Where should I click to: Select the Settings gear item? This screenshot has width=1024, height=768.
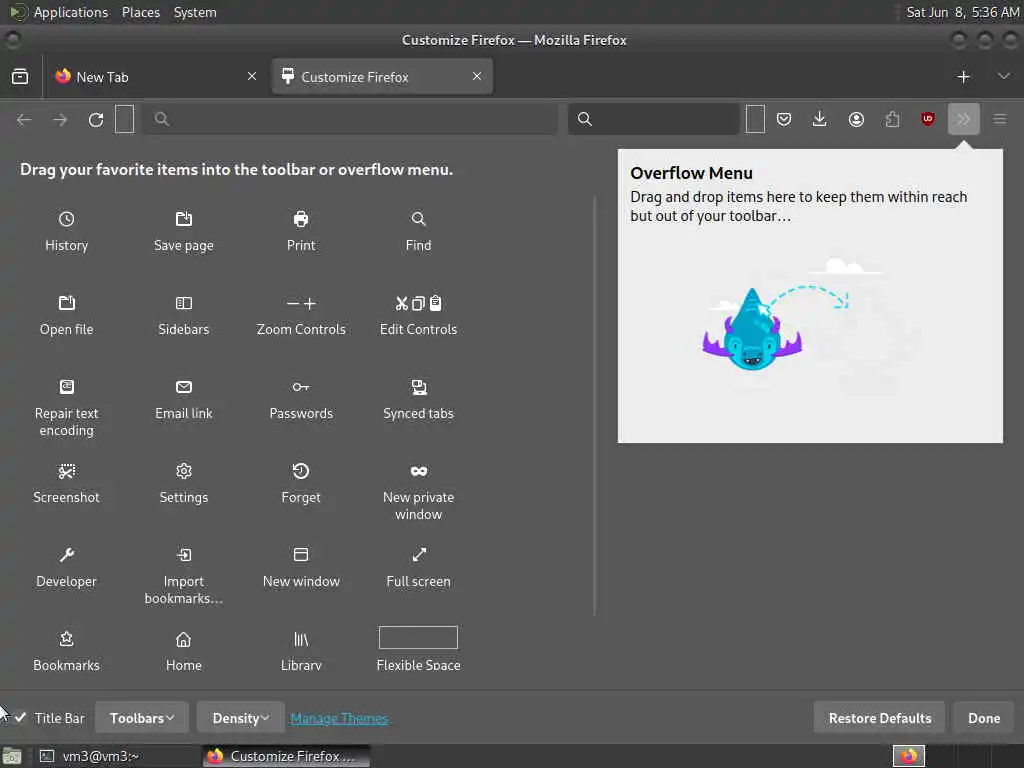tap(184, 483)
